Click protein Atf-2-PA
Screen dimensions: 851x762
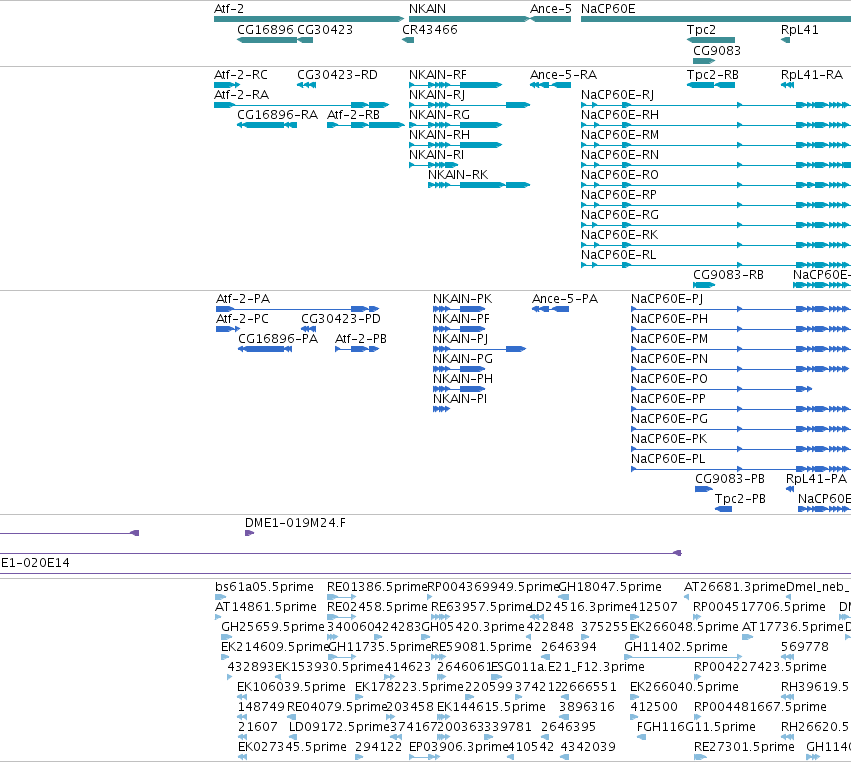click(x=297, y=309)
